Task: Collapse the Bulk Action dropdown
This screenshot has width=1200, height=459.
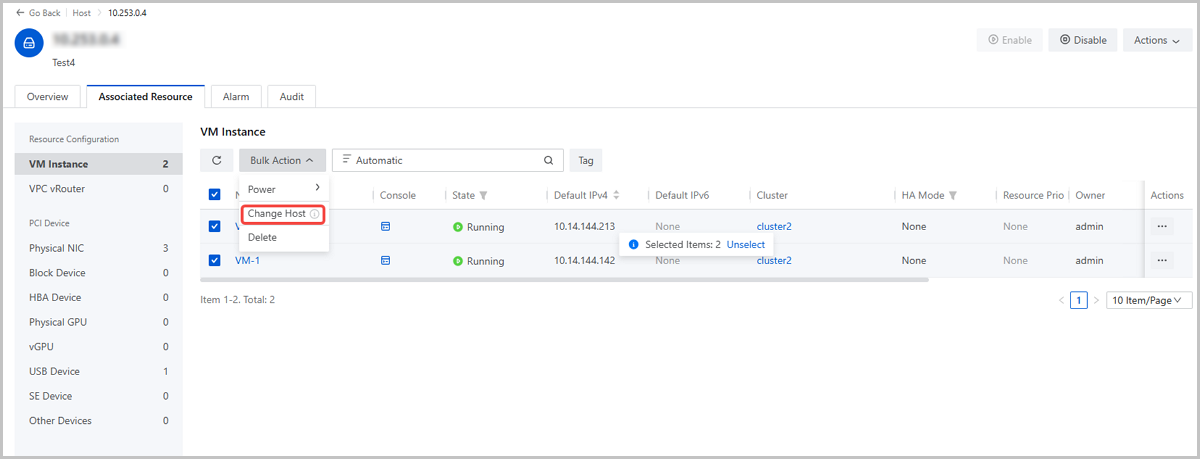Action: click(x=282, y=160)
